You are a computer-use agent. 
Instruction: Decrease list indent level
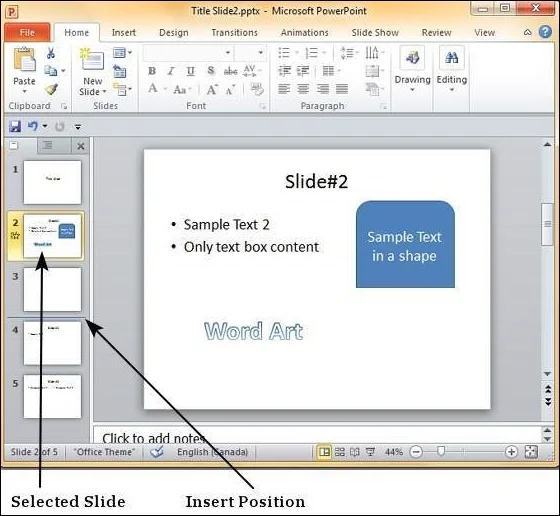(285, 71)
